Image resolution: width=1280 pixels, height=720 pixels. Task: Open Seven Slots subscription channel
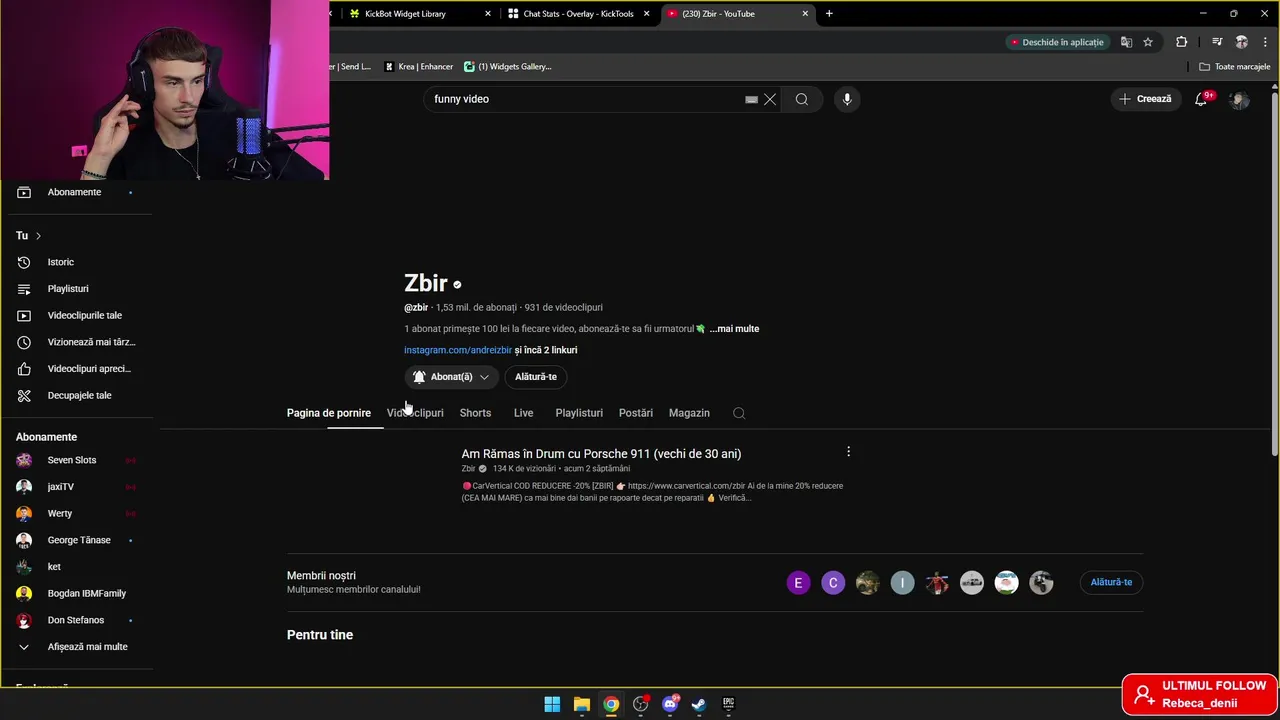coord(78,460)
